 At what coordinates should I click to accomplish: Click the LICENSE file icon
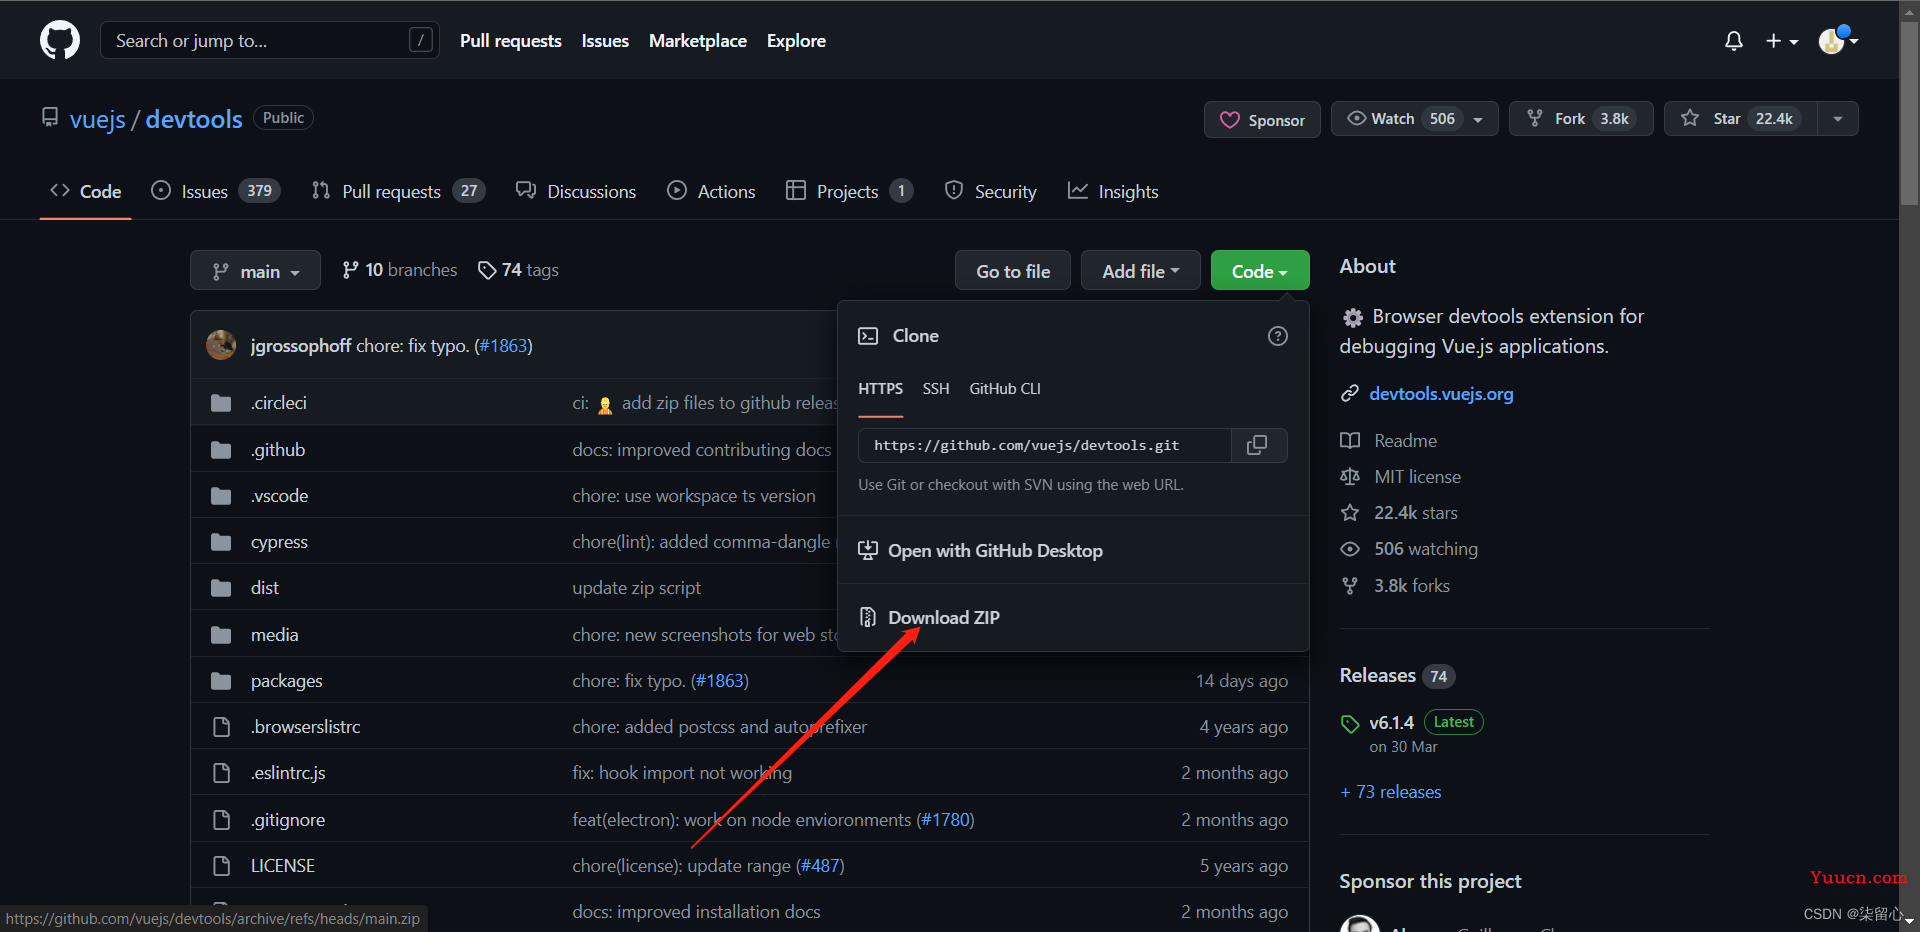click(x=221, y=866)
